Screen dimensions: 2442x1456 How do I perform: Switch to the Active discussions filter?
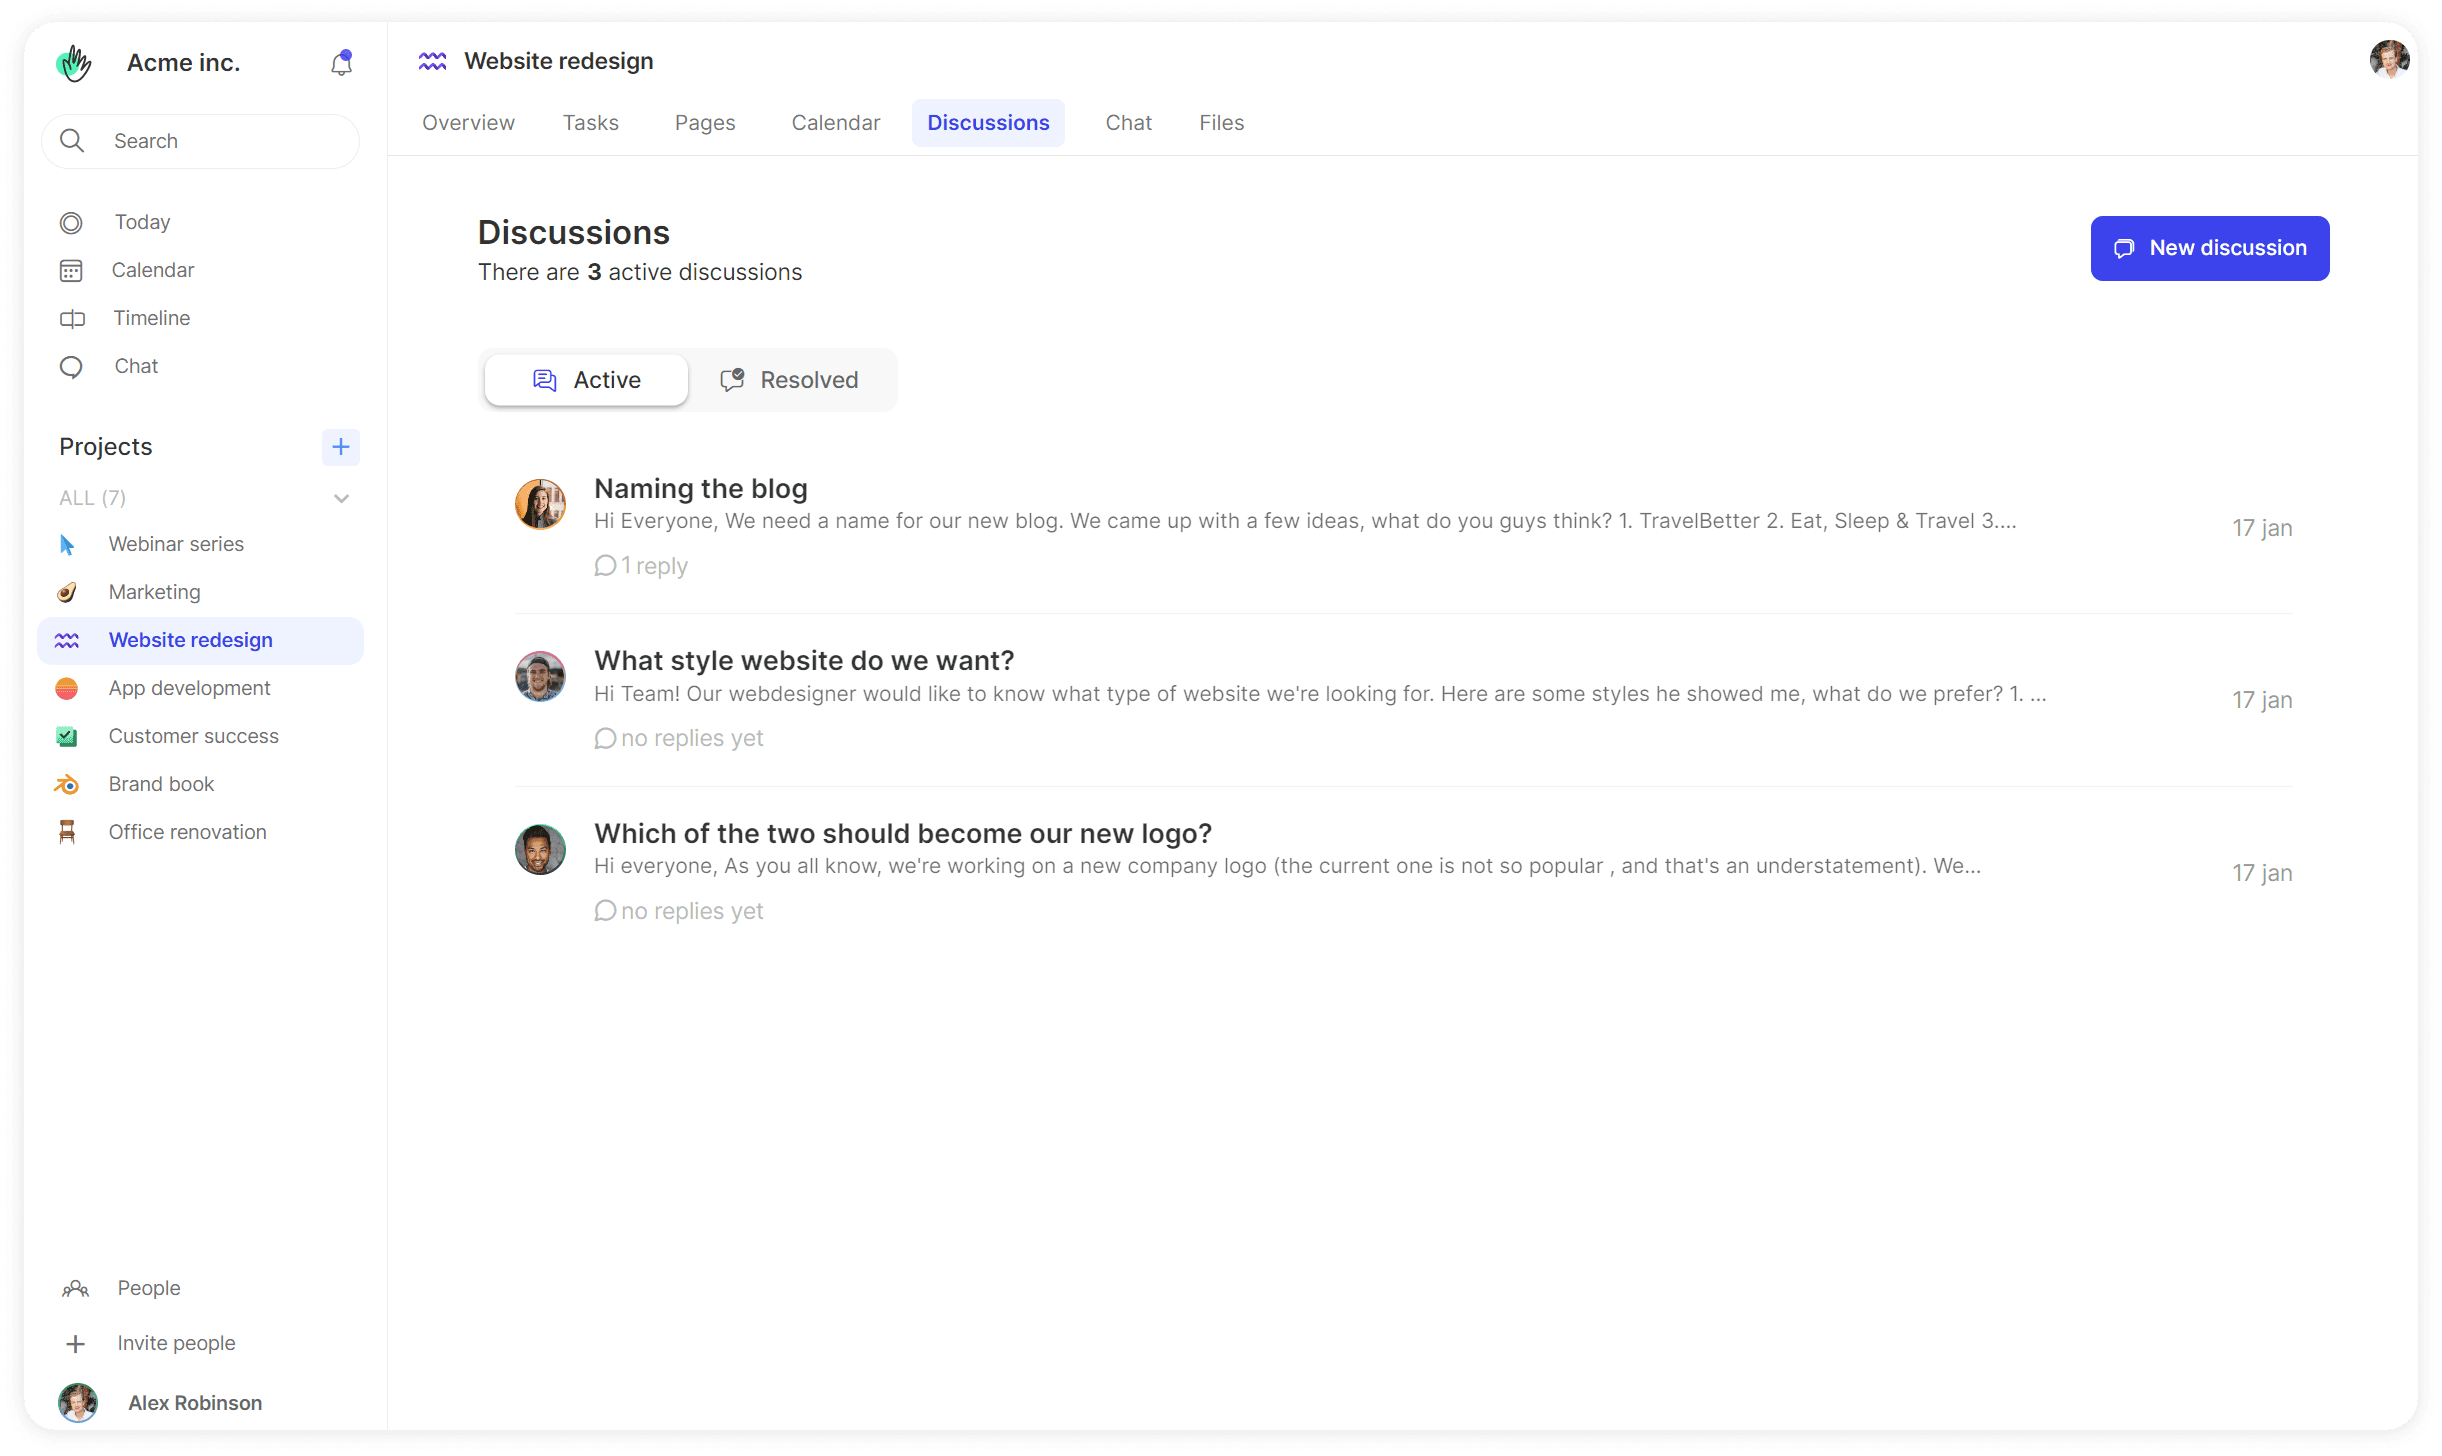(x=587, y=380)
